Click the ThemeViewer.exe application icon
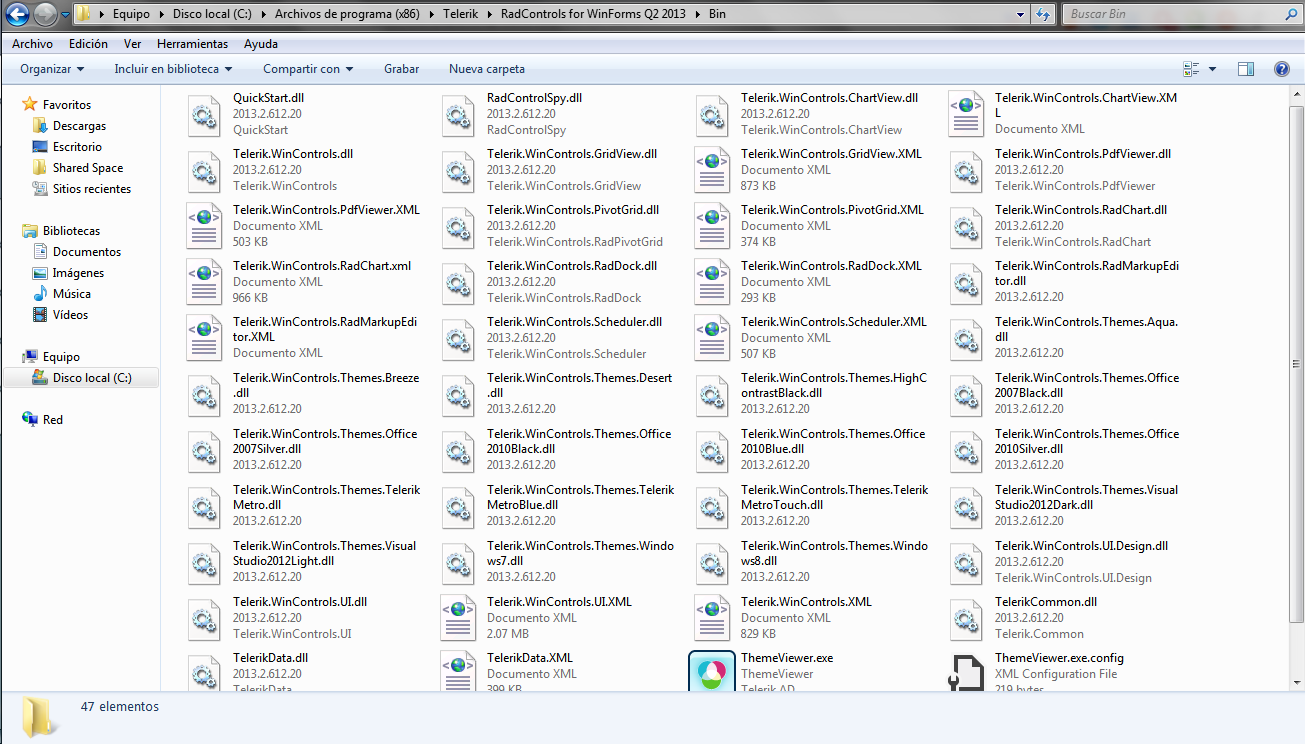This screenshot has height=748, width=1307. click(x=712, y=671)
